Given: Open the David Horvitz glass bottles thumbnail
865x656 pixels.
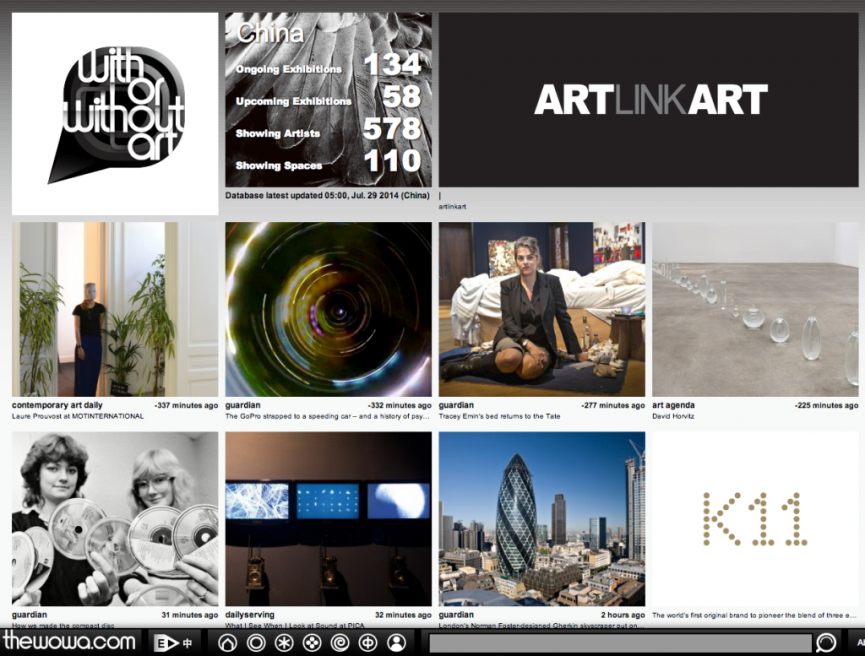Looking at the screenshot, I should click(x=755, y=309).
